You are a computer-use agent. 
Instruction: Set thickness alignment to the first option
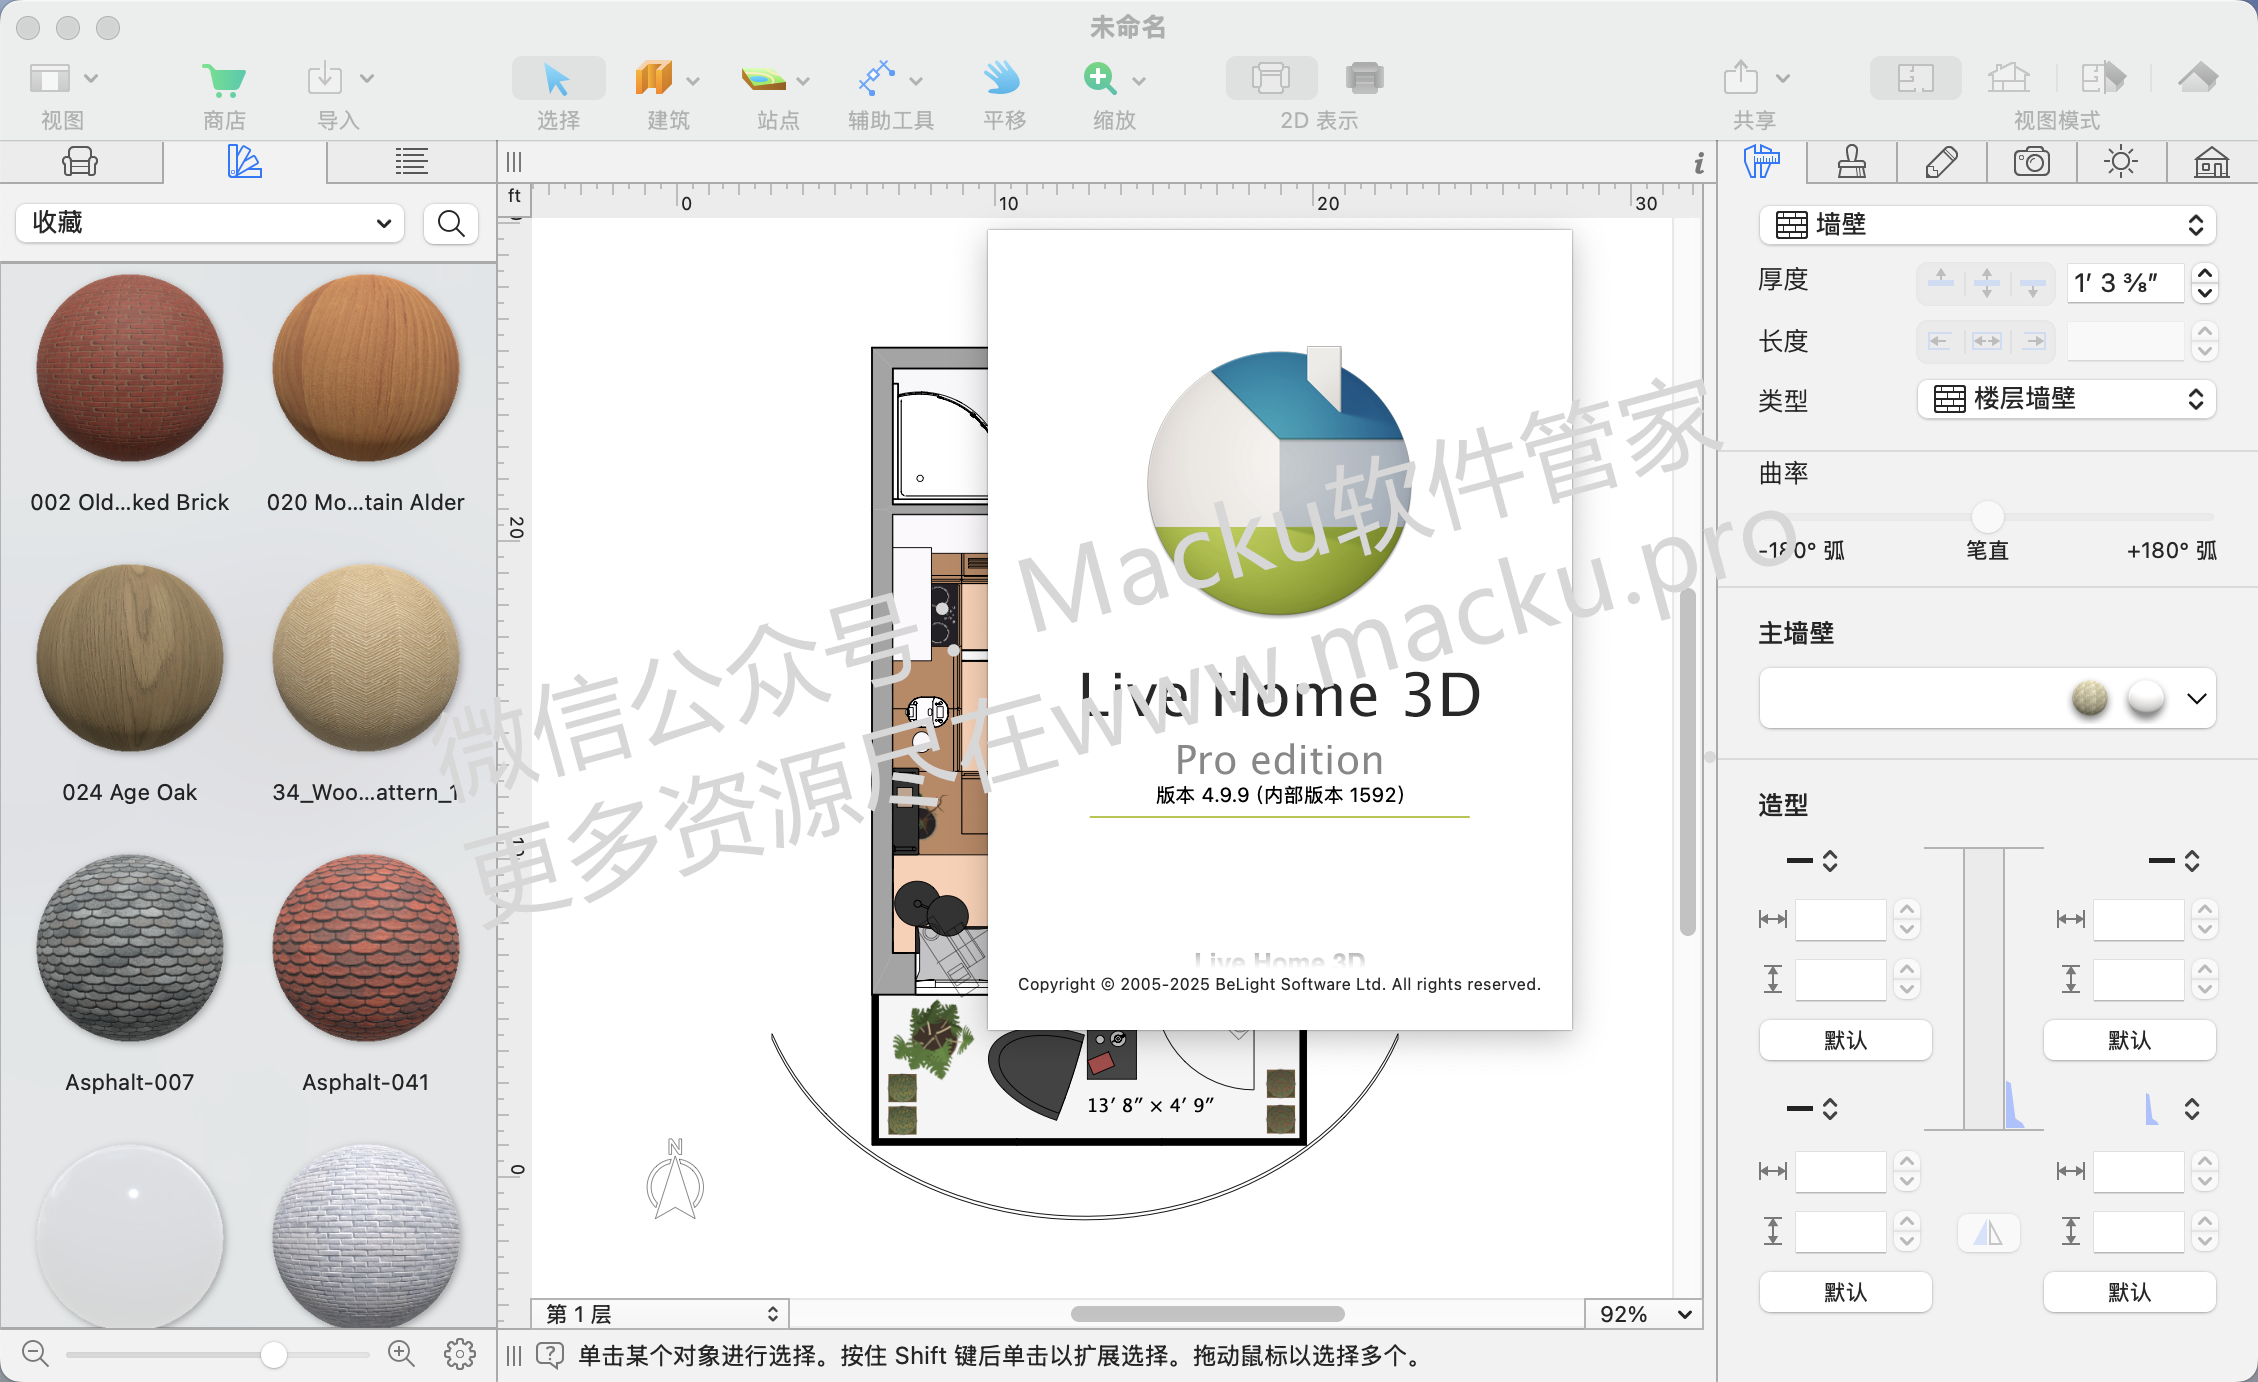(1941, 283)
